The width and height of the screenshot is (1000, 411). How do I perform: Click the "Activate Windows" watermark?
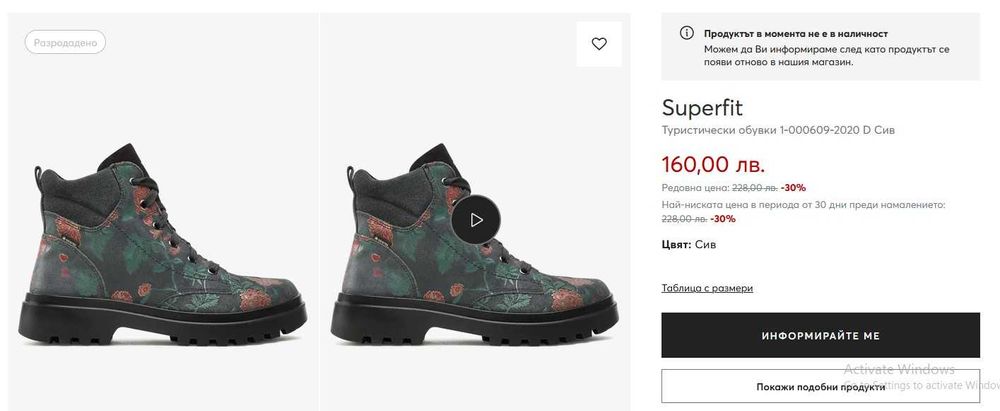pyautogui.click(x=902, y=369)
